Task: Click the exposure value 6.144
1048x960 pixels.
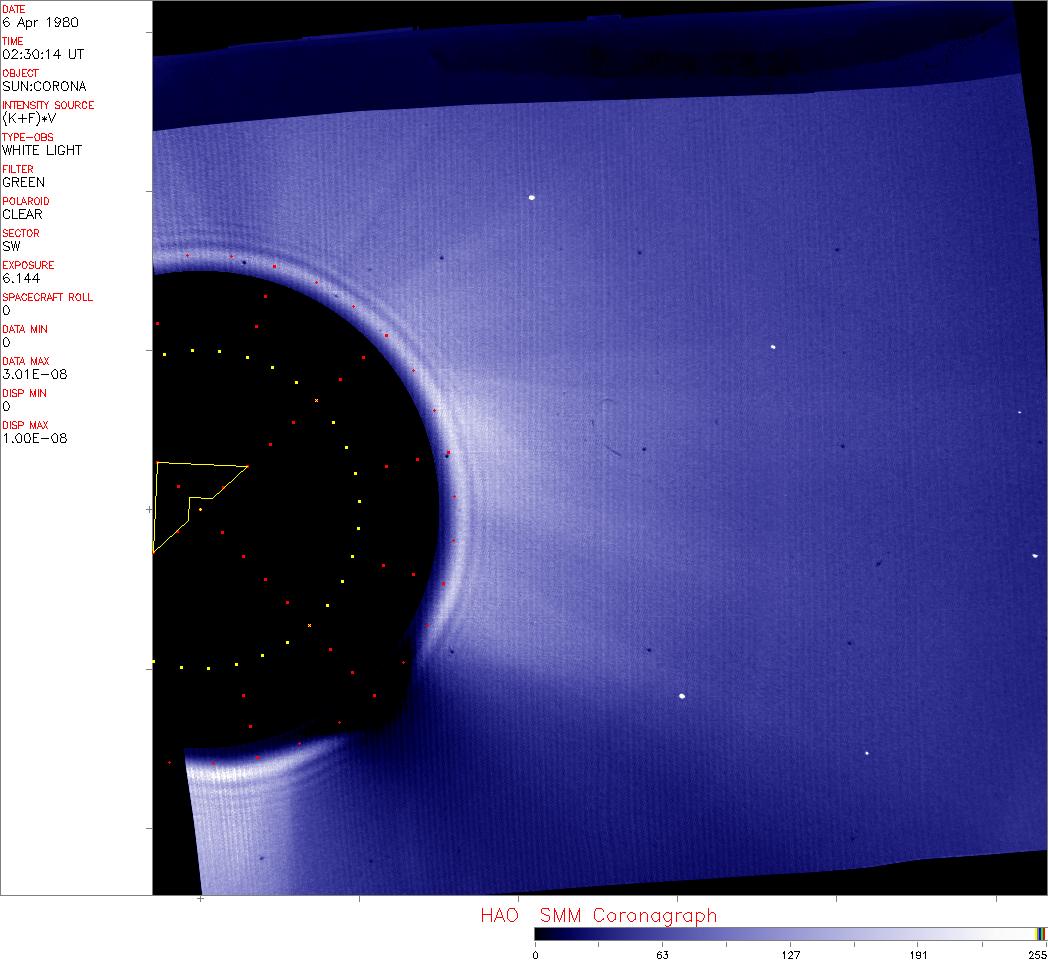Action: (x=20, y=278)
